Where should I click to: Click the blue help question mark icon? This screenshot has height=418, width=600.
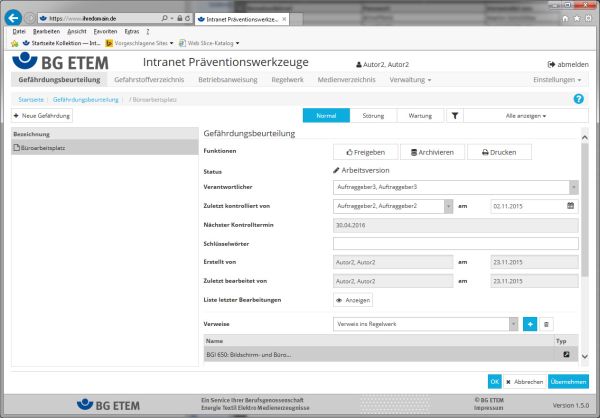coord(578,99)
